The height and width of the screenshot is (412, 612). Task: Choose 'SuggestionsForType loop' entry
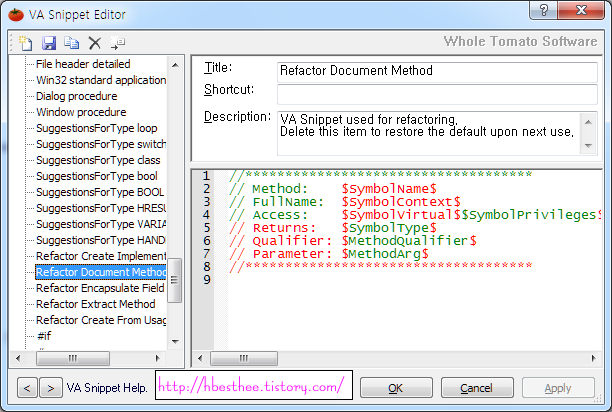96,128
